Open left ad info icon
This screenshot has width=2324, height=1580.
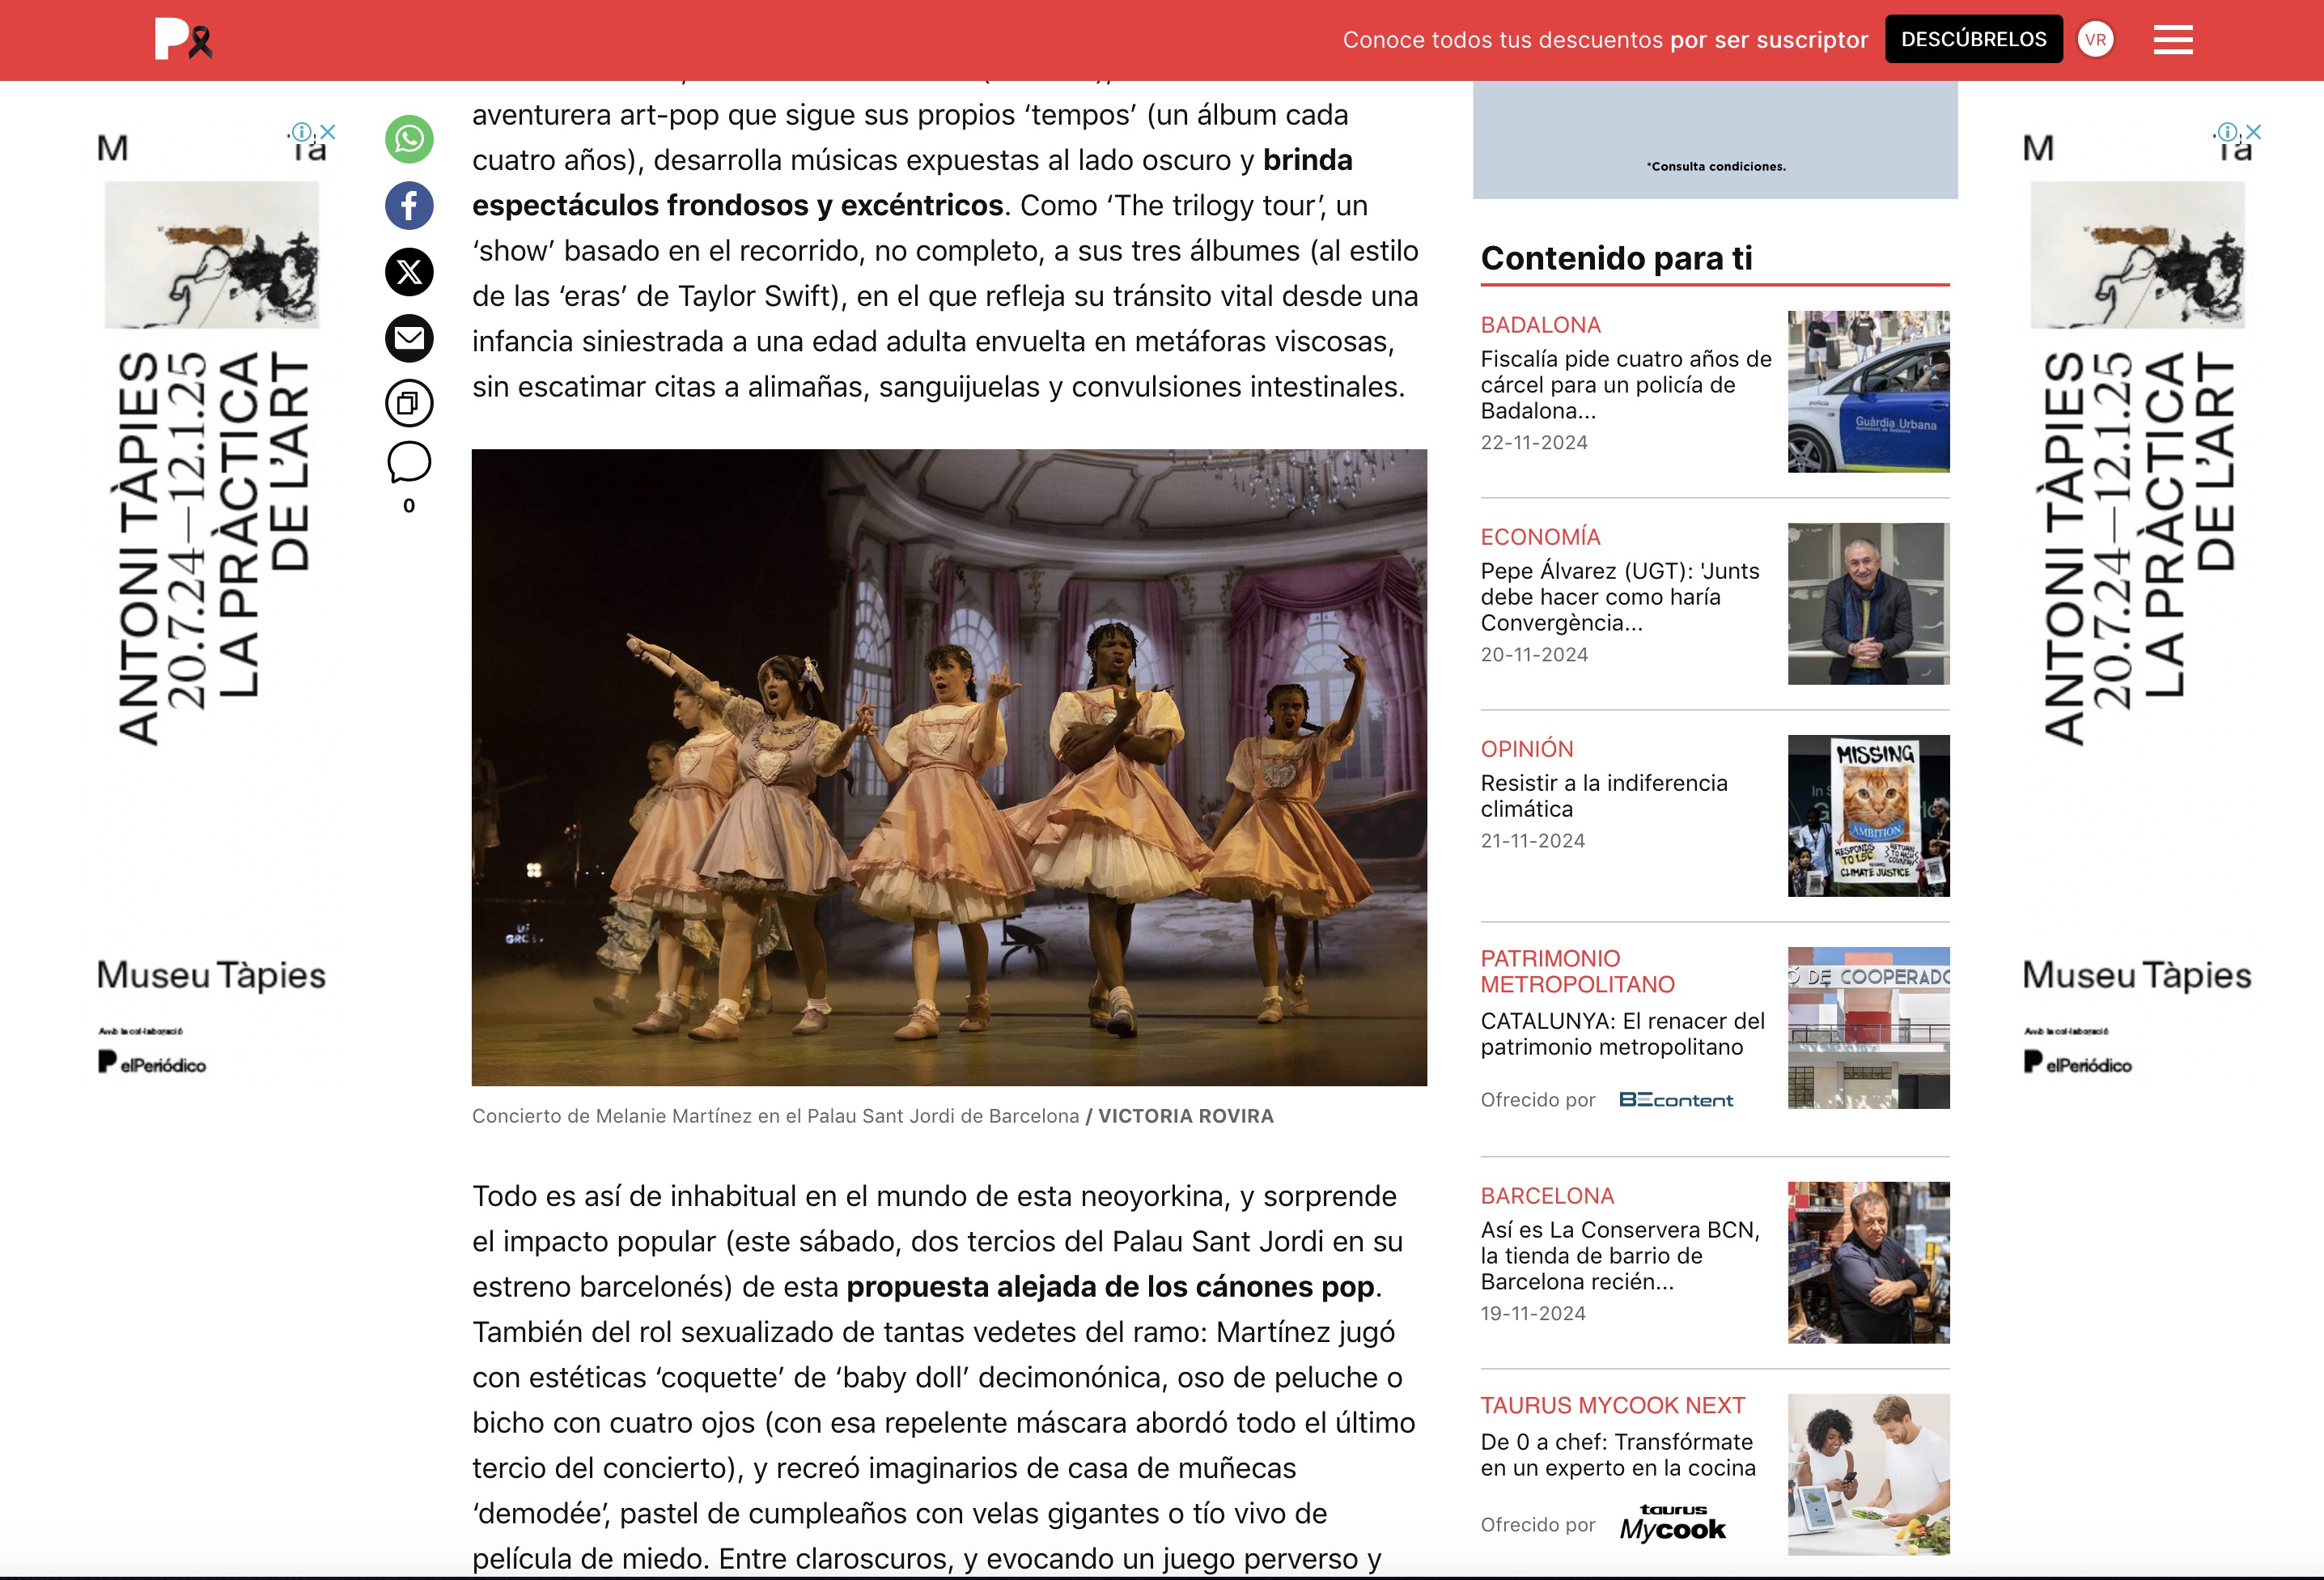[301, 132]
